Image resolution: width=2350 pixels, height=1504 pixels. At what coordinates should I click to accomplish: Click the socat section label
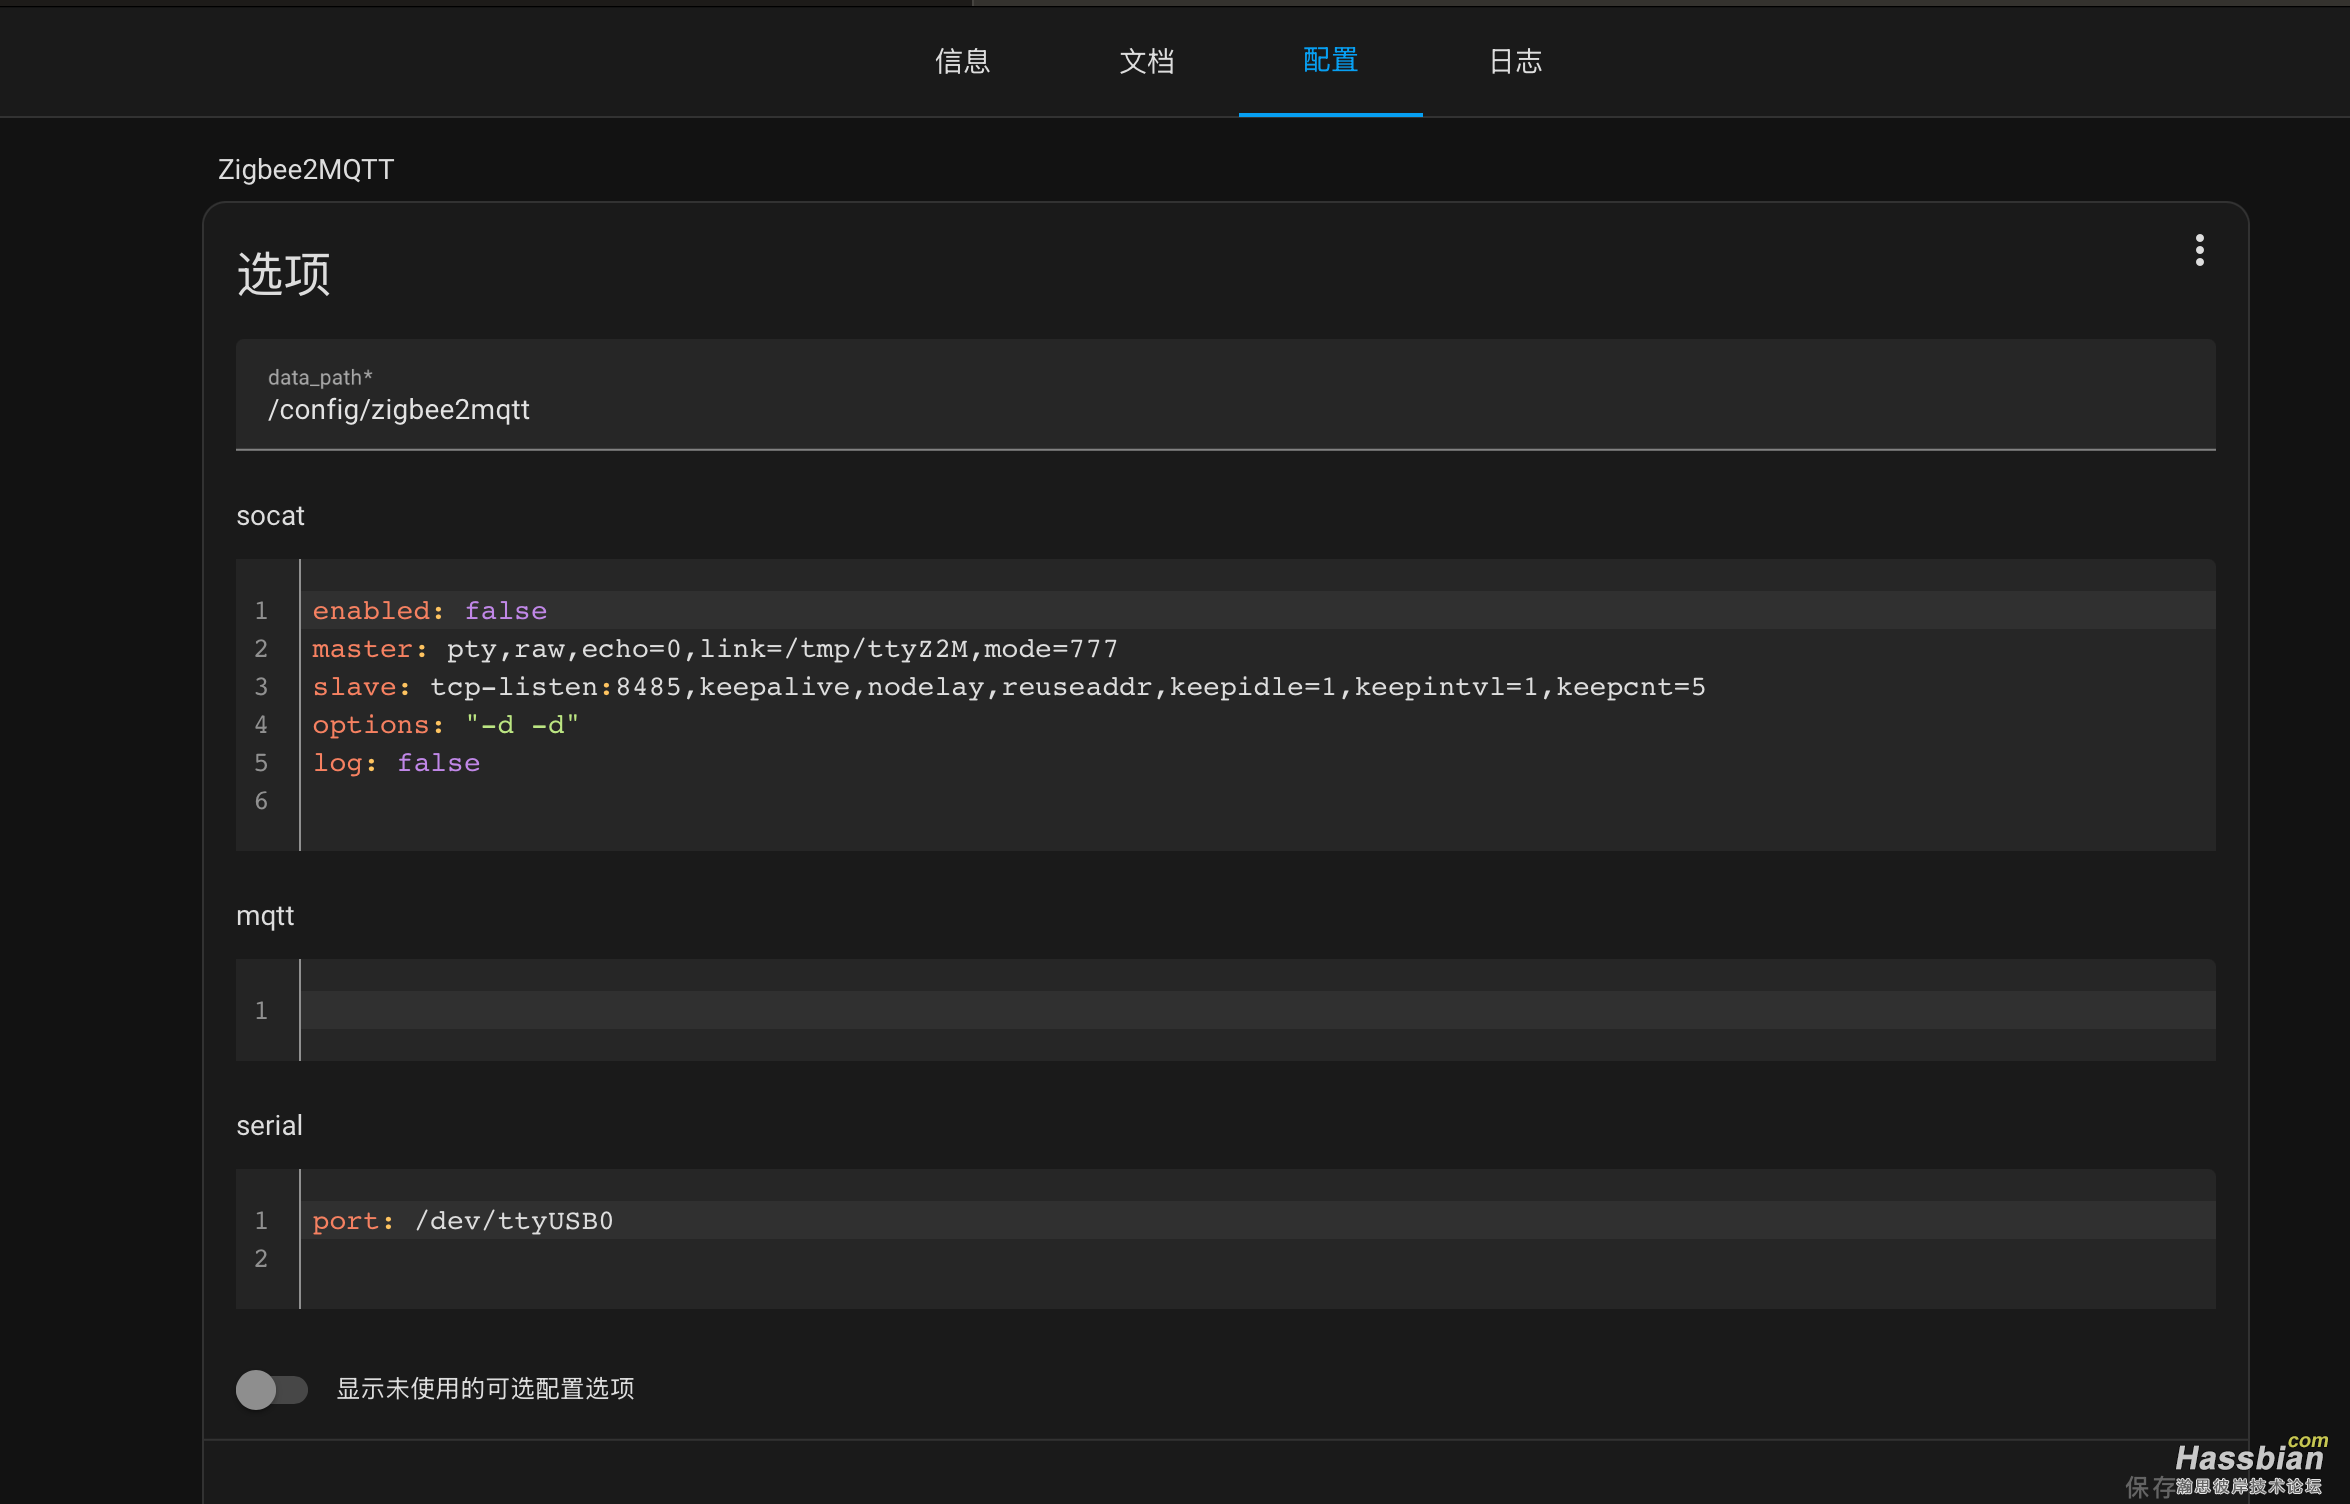(270, 516)
